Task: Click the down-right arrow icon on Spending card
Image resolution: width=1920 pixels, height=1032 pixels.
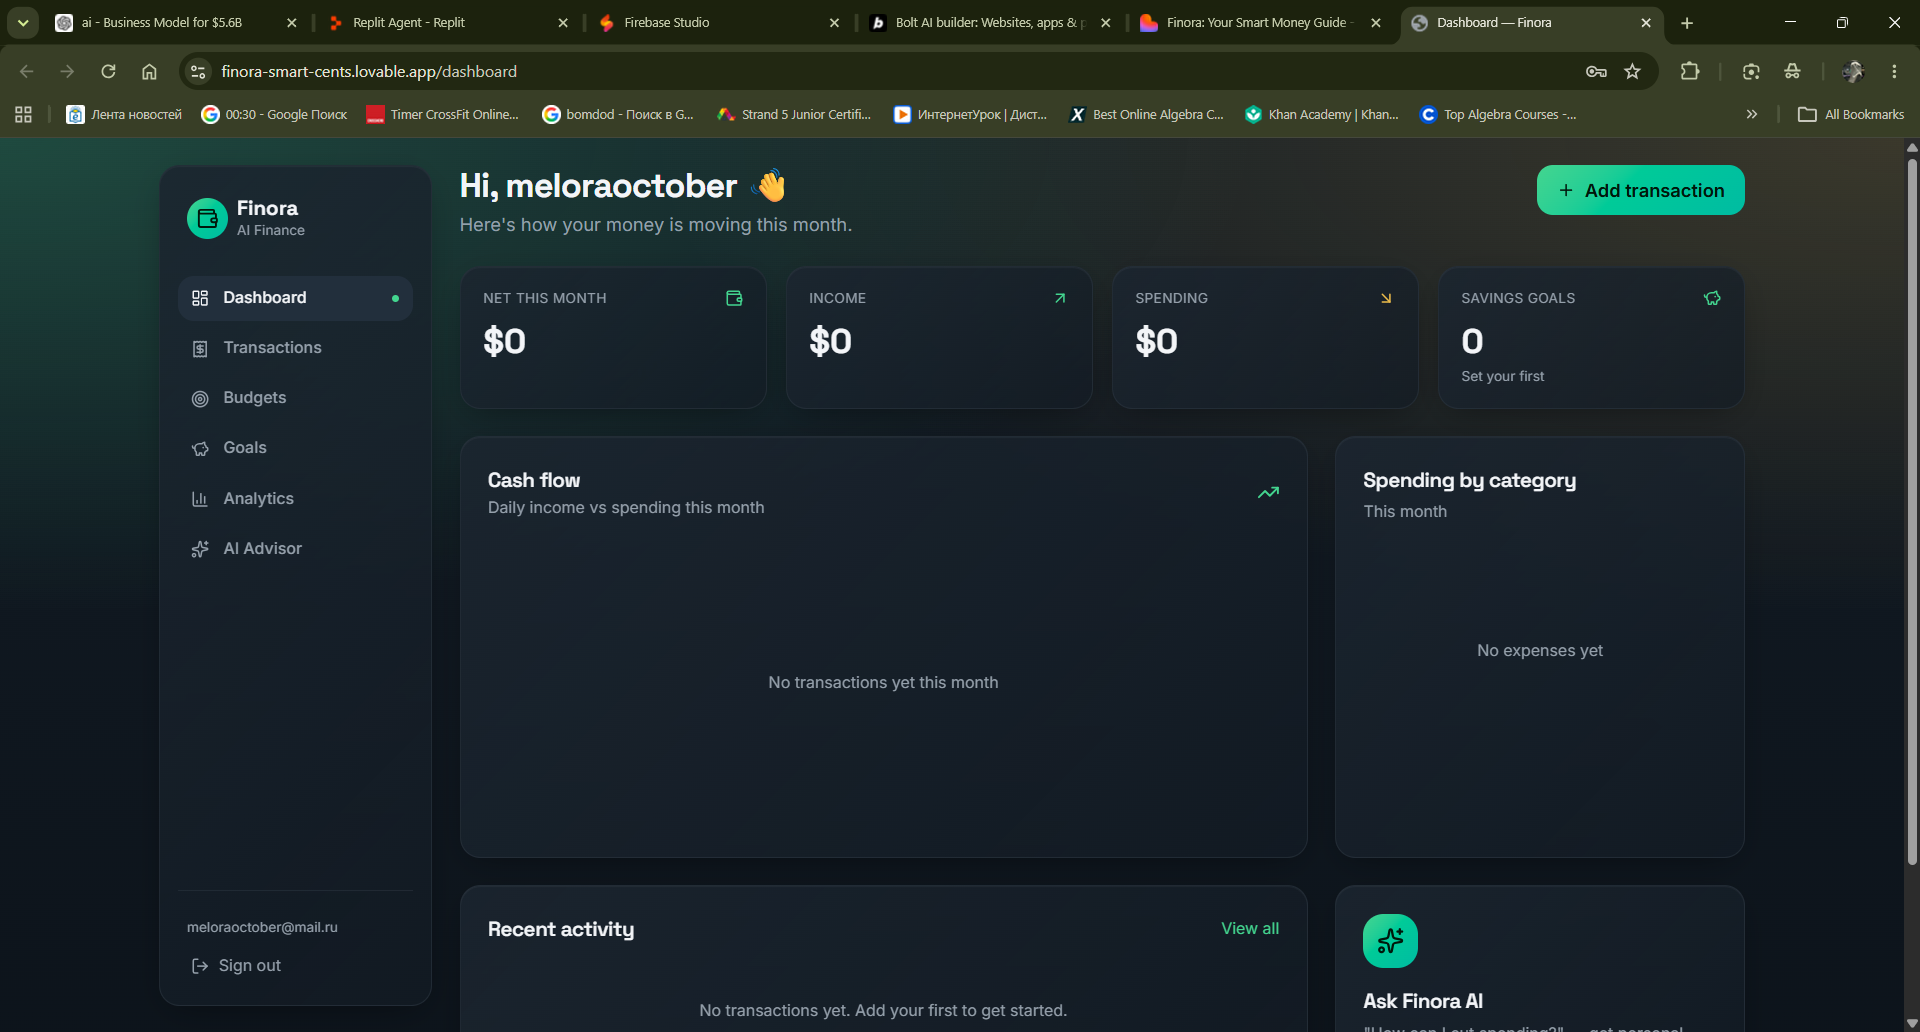Action: [1386, 298]
